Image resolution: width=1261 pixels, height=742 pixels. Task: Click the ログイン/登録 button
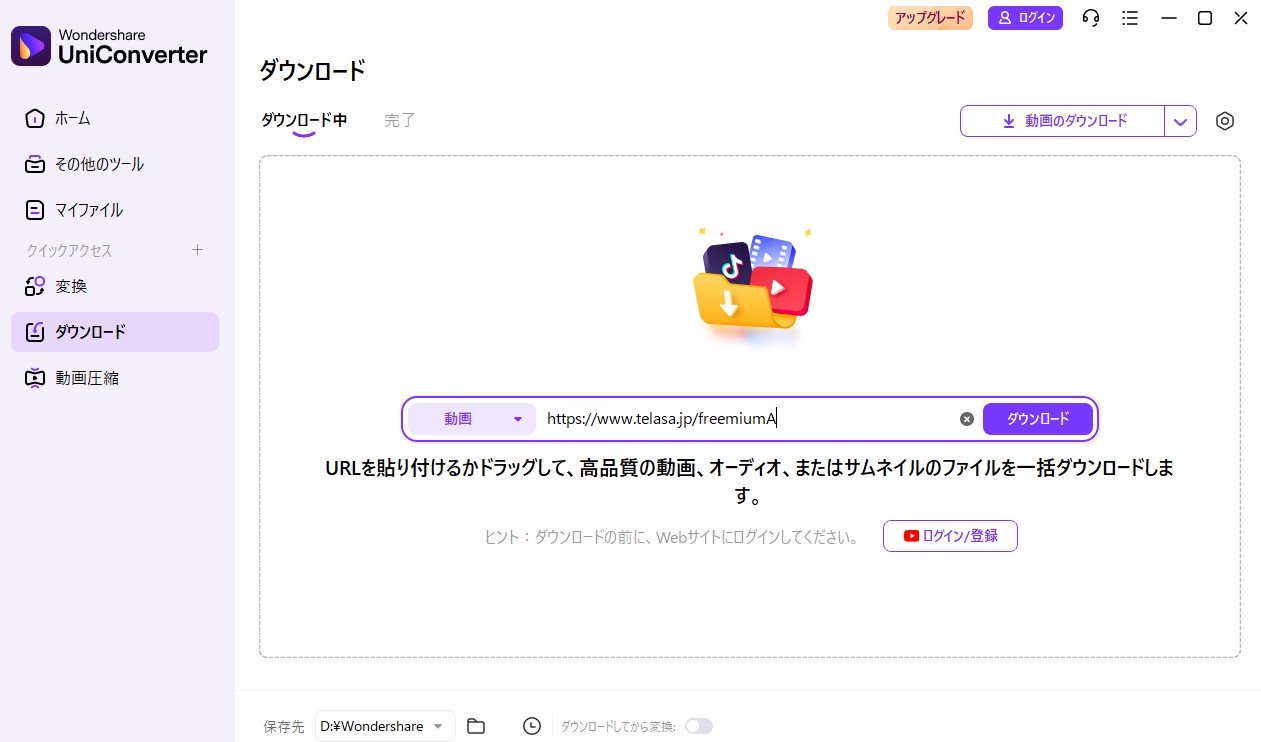click(x=949, y=536)
